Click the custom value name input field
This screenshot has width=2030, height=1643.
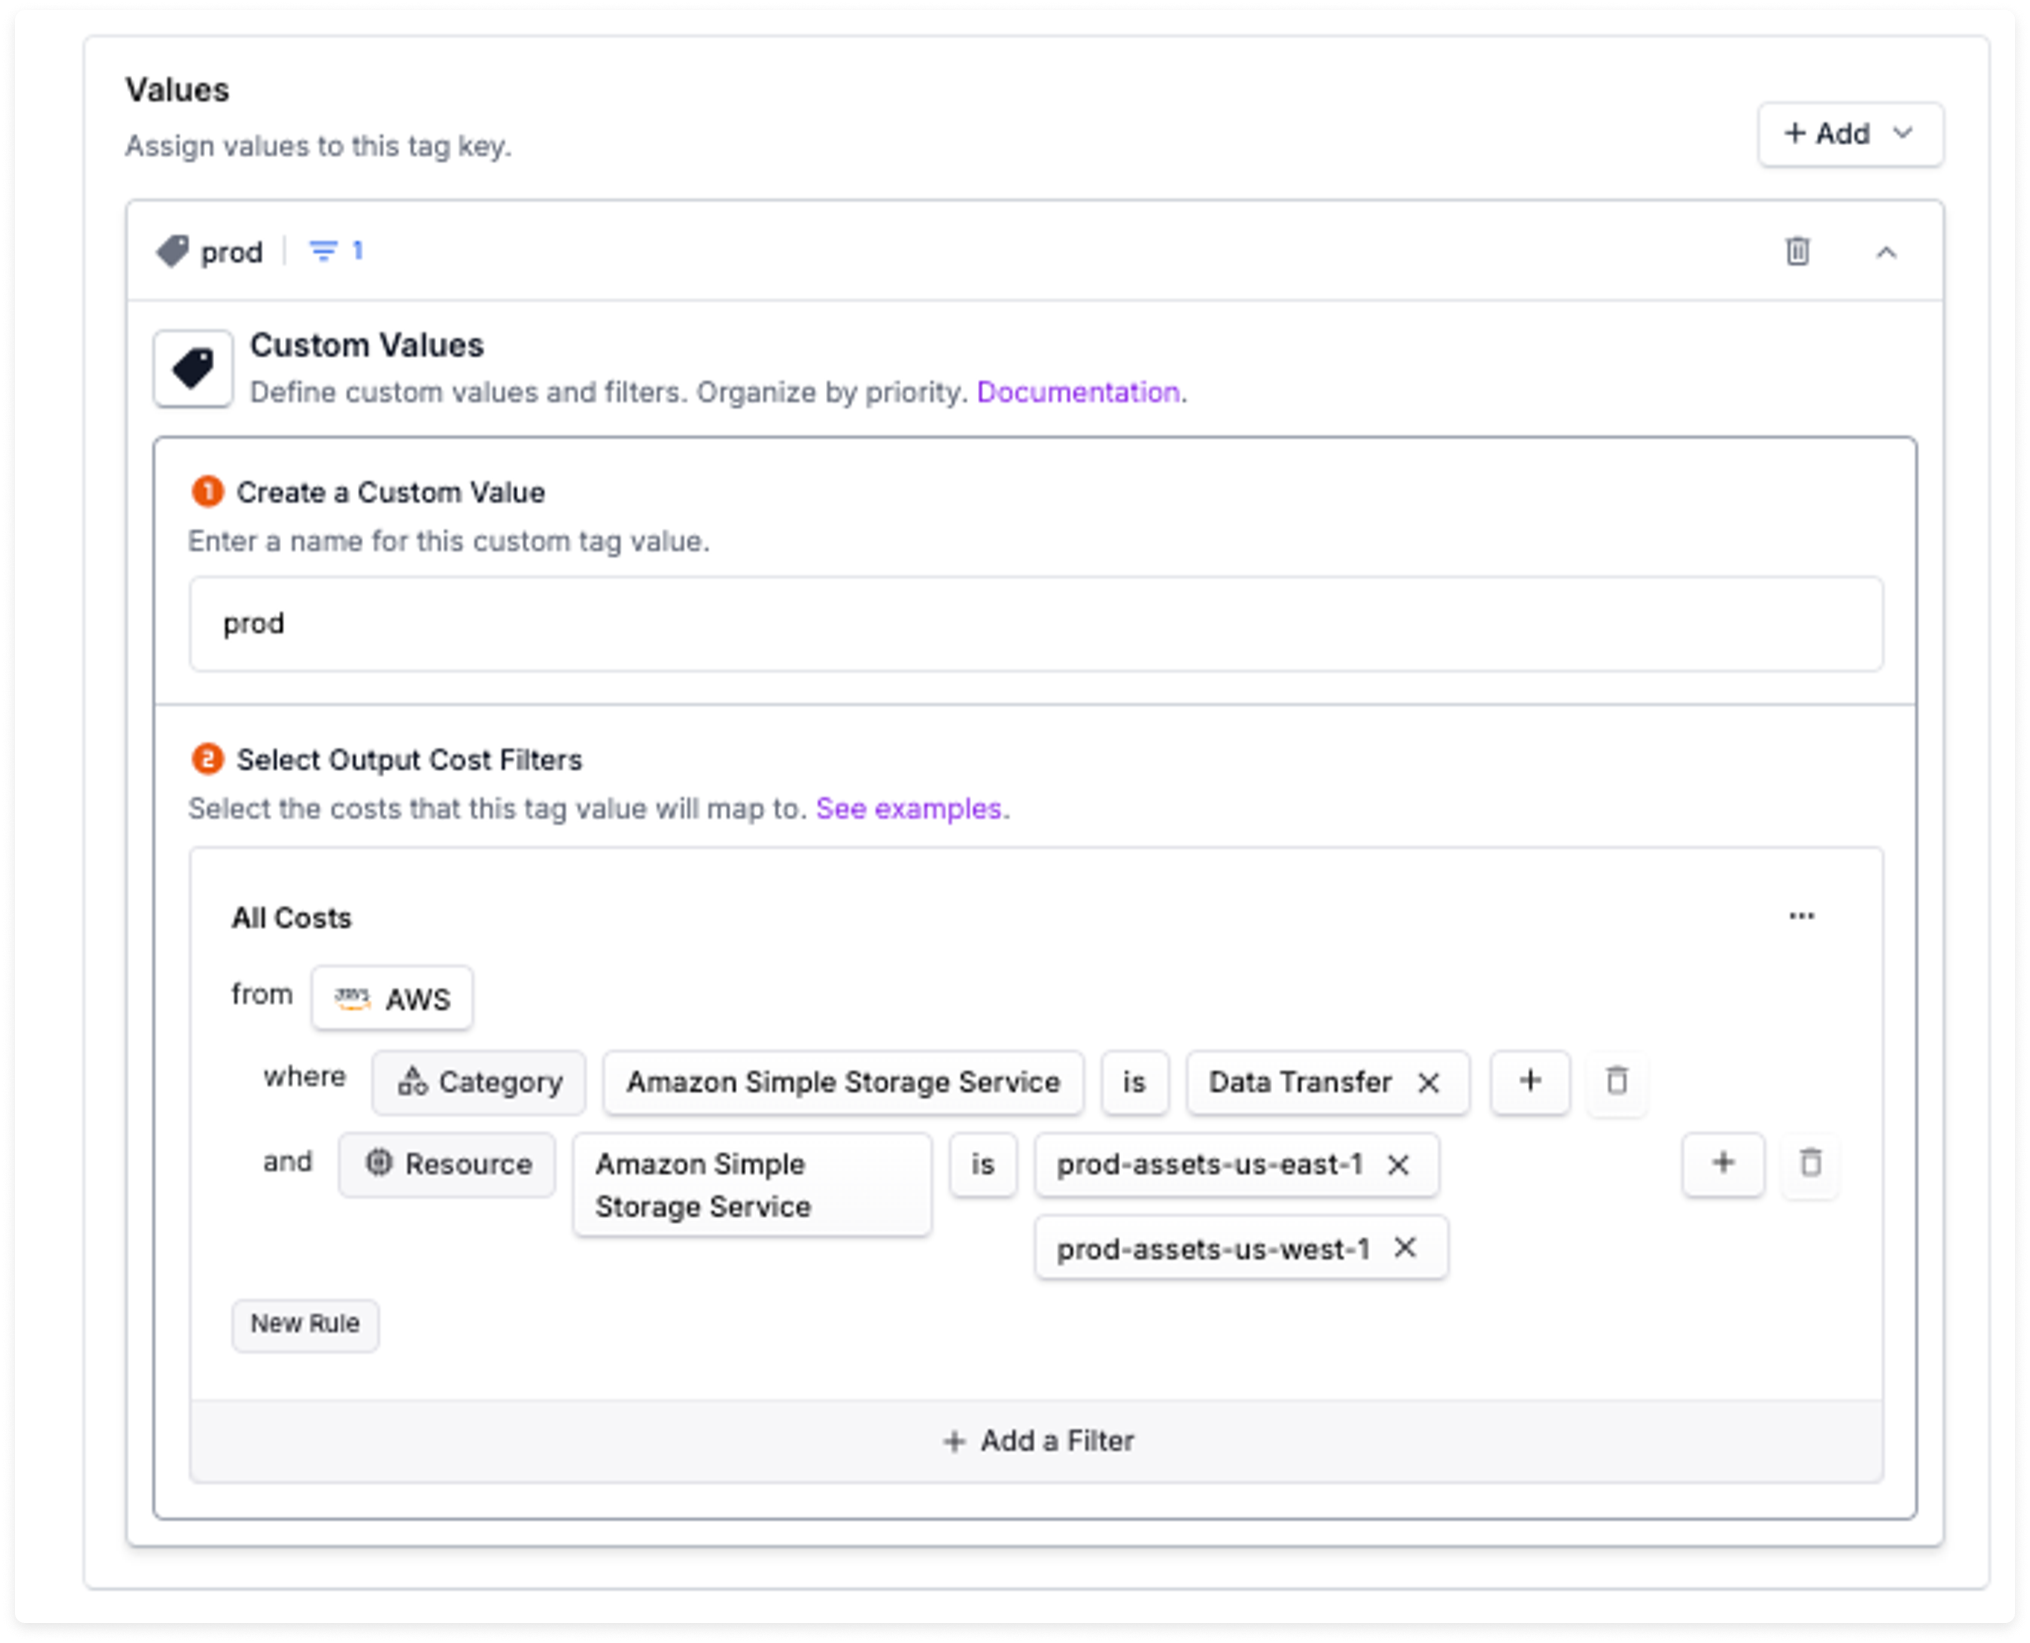tap(1036, 624)
